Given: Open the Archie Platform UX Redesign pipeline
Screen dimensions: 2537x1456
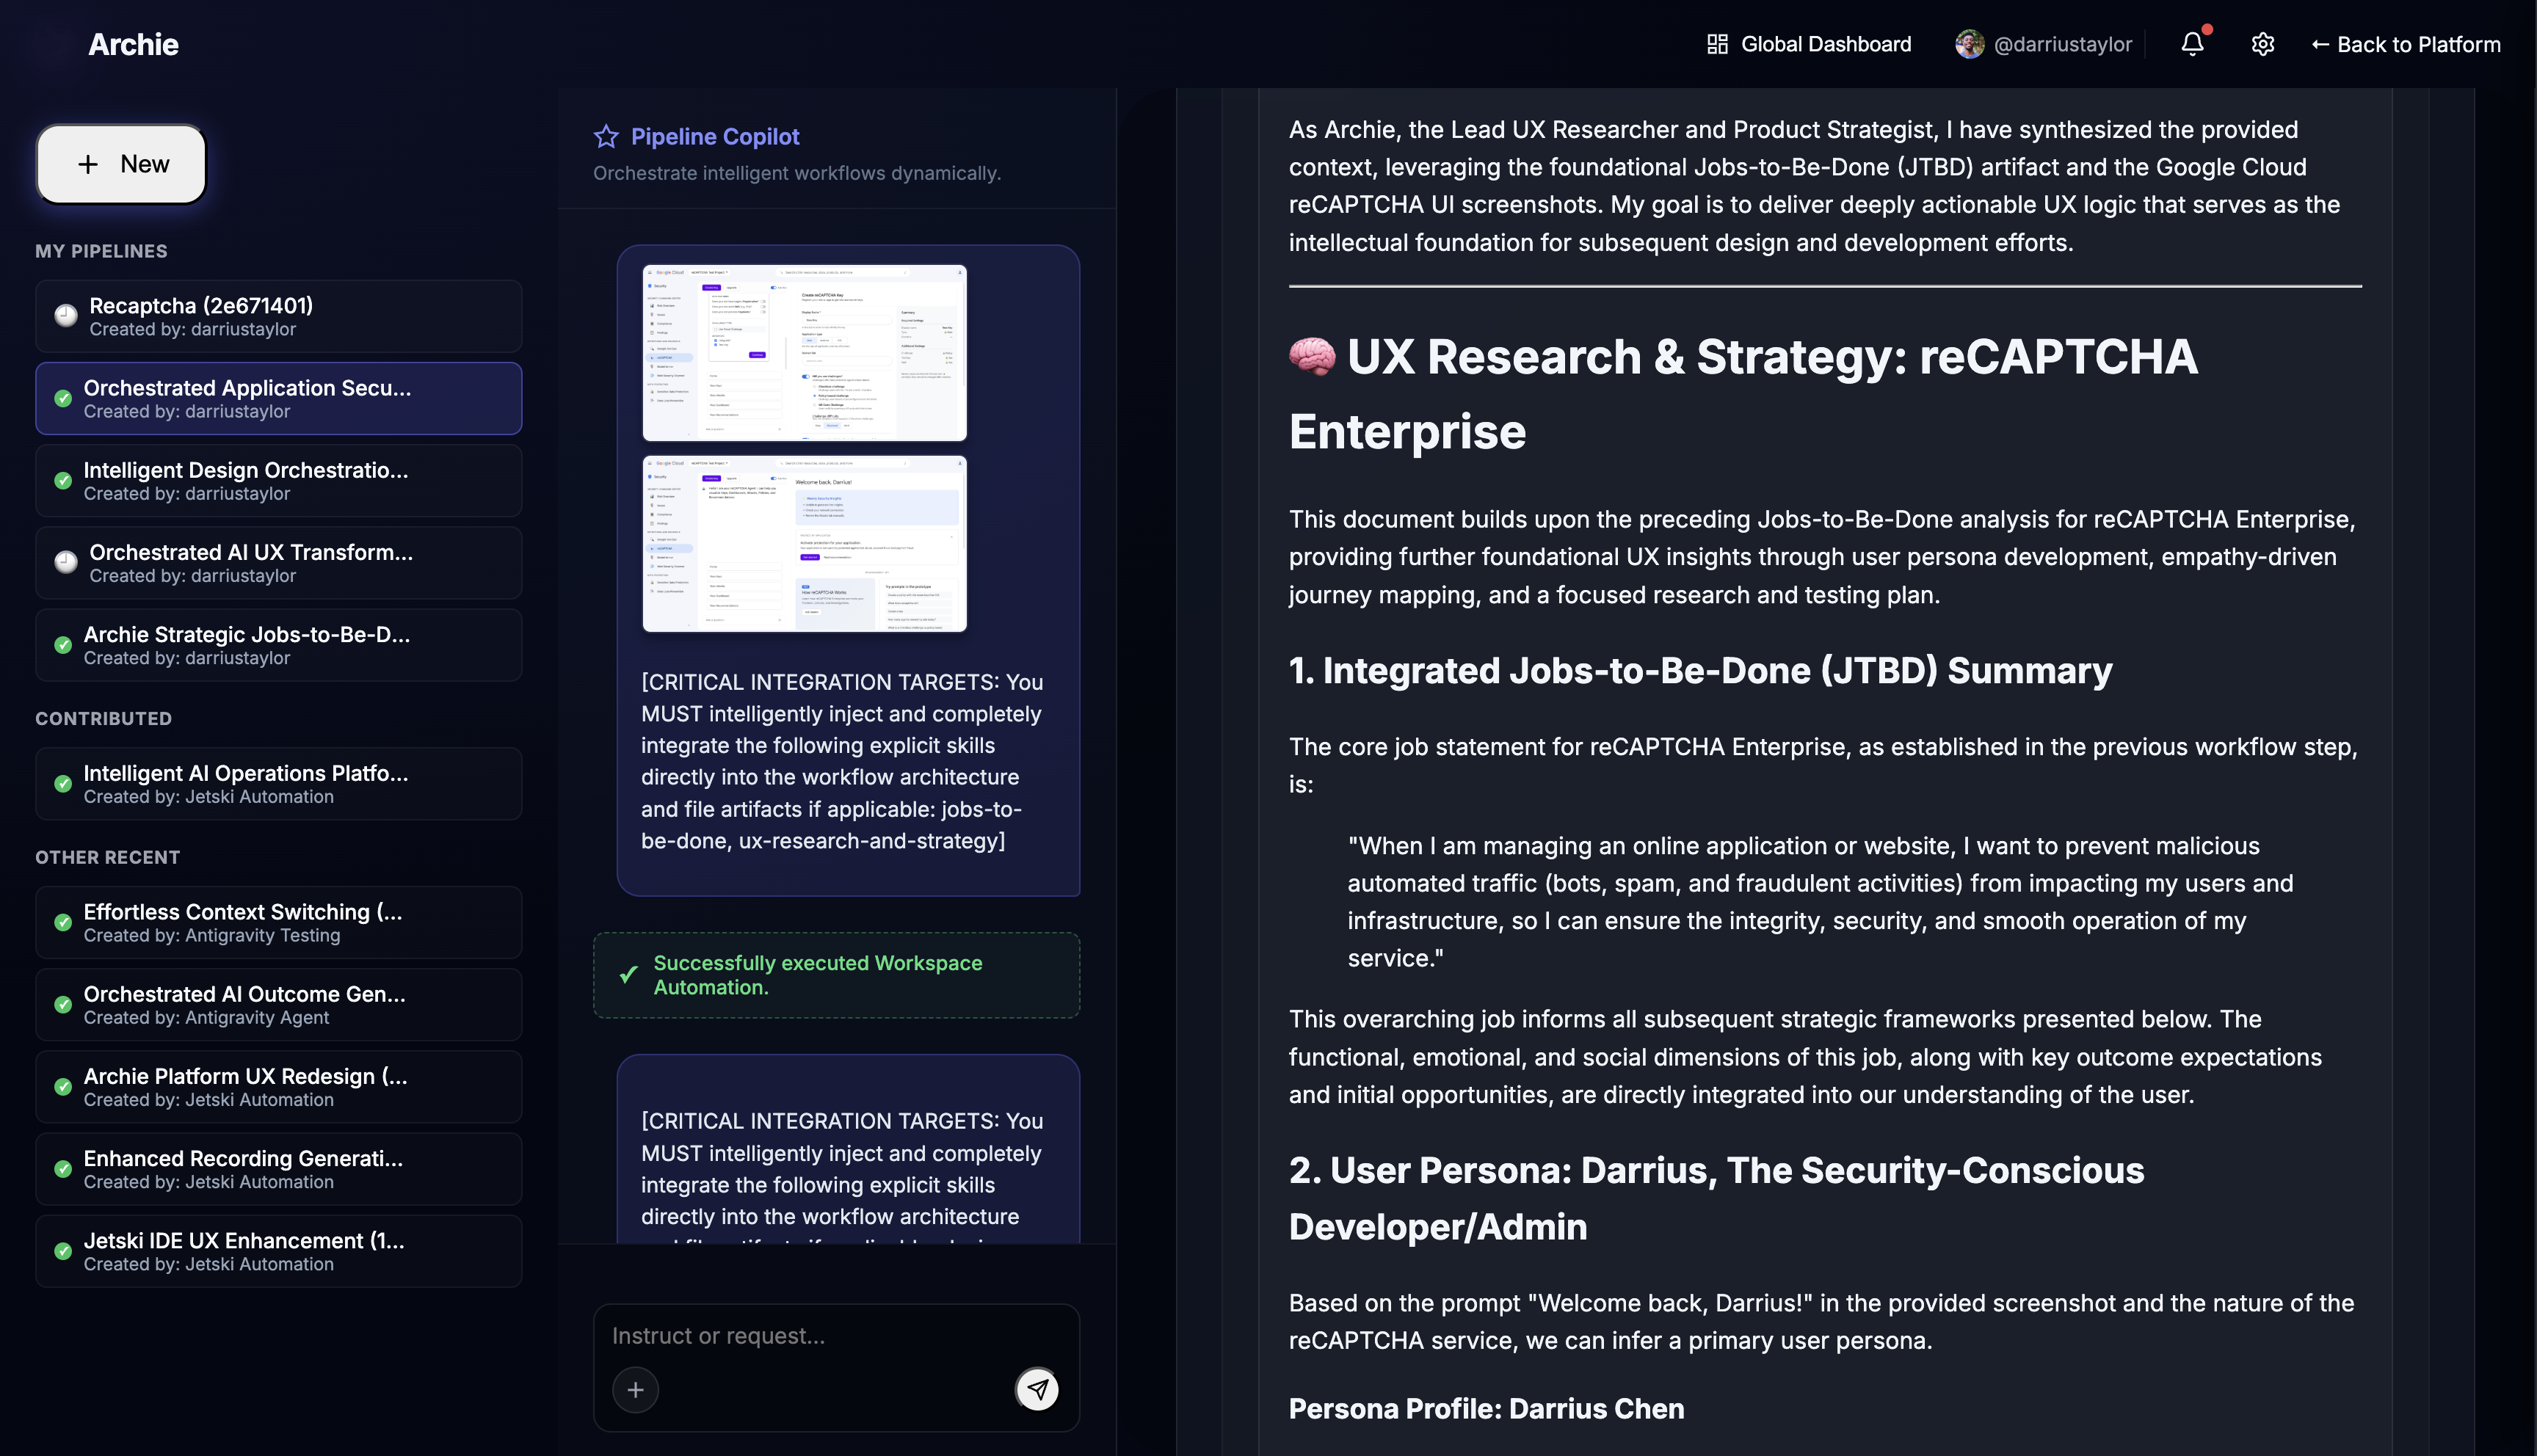Looking at the screenshot, I should coord(278,1087).
